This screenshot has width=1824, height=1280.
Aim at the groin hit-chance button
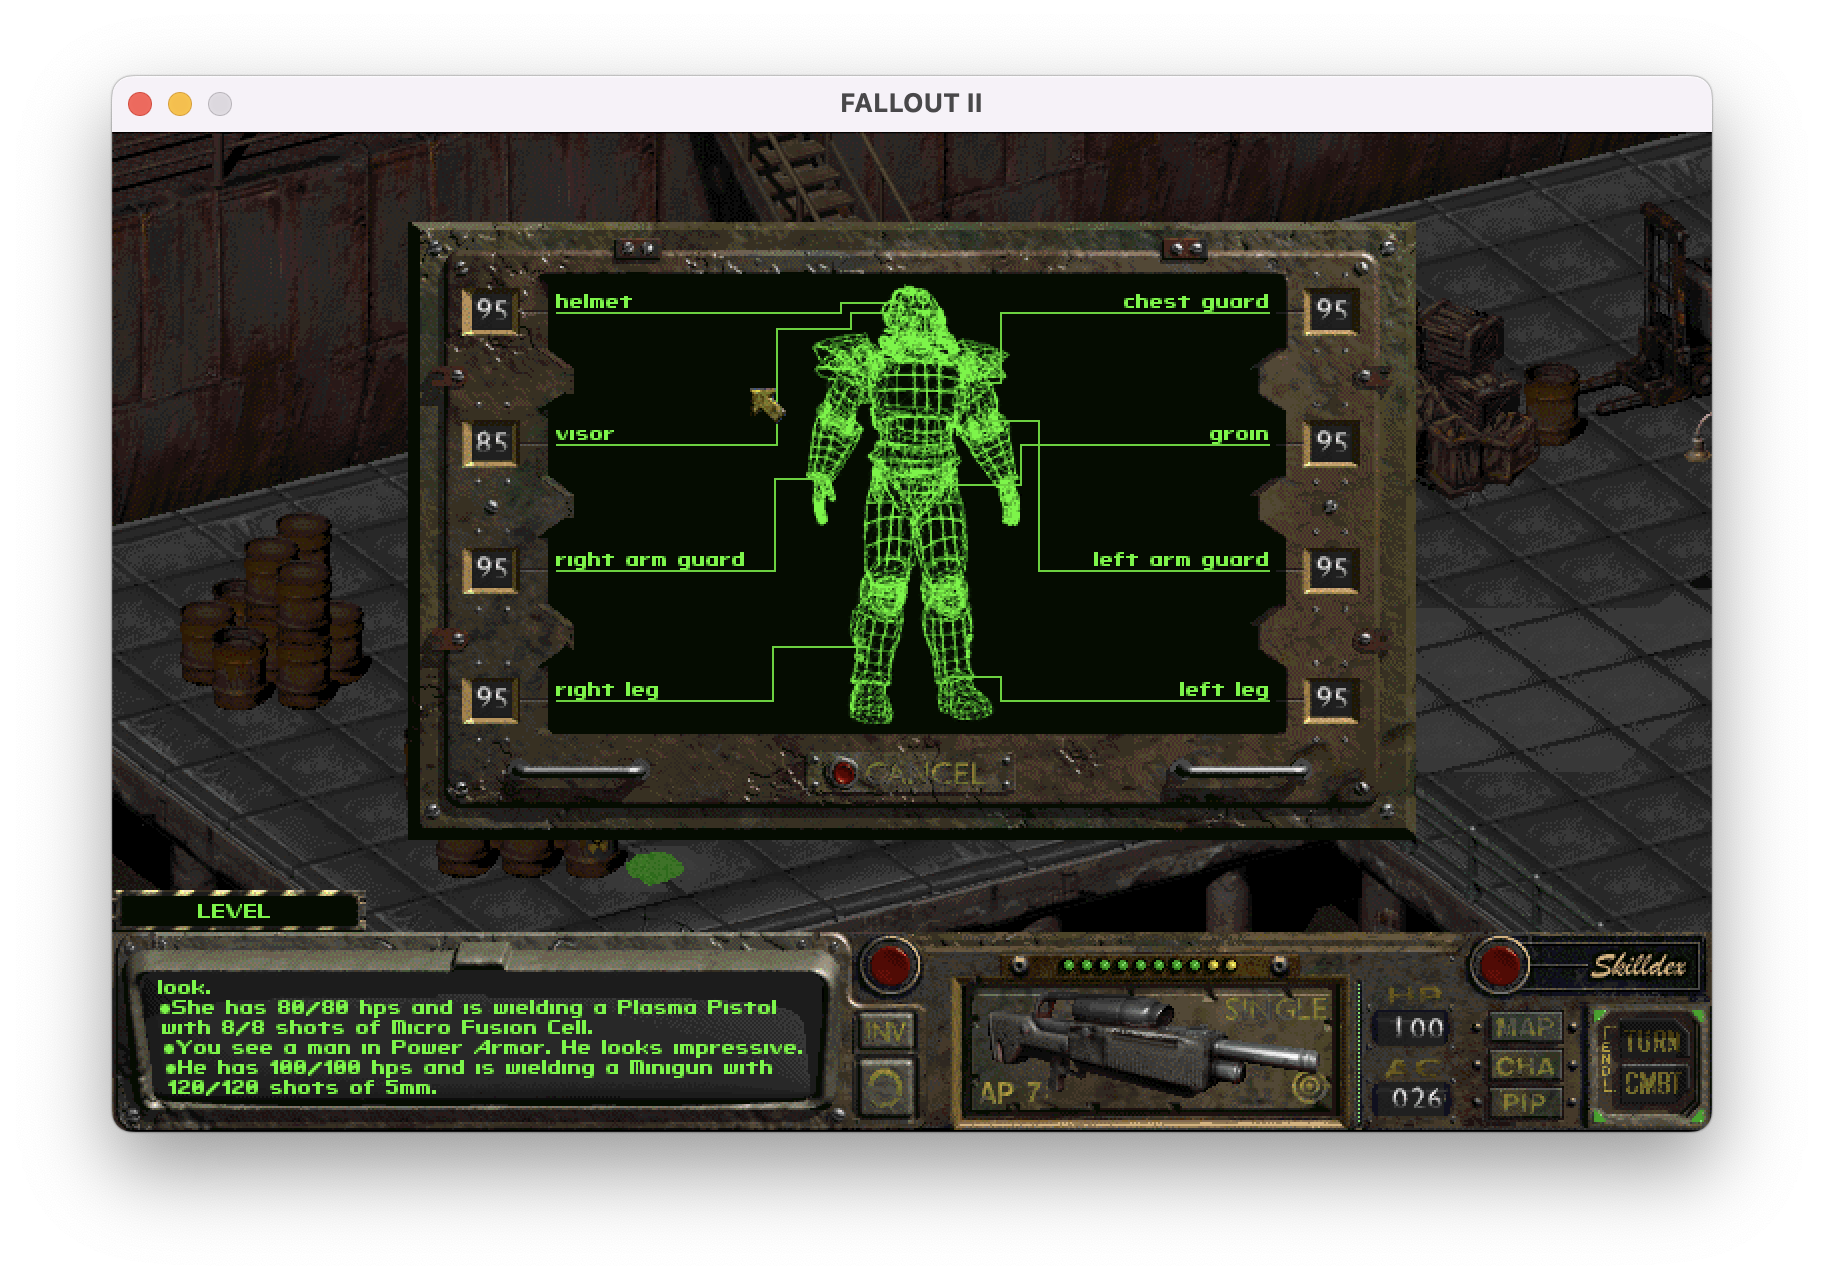coord(1331,442)
